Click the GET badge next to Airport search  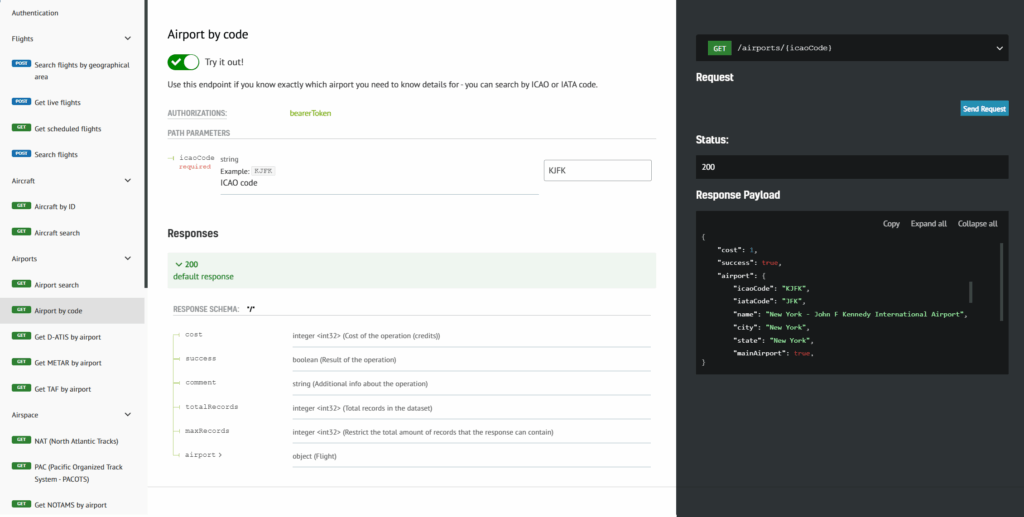(21, 284)
